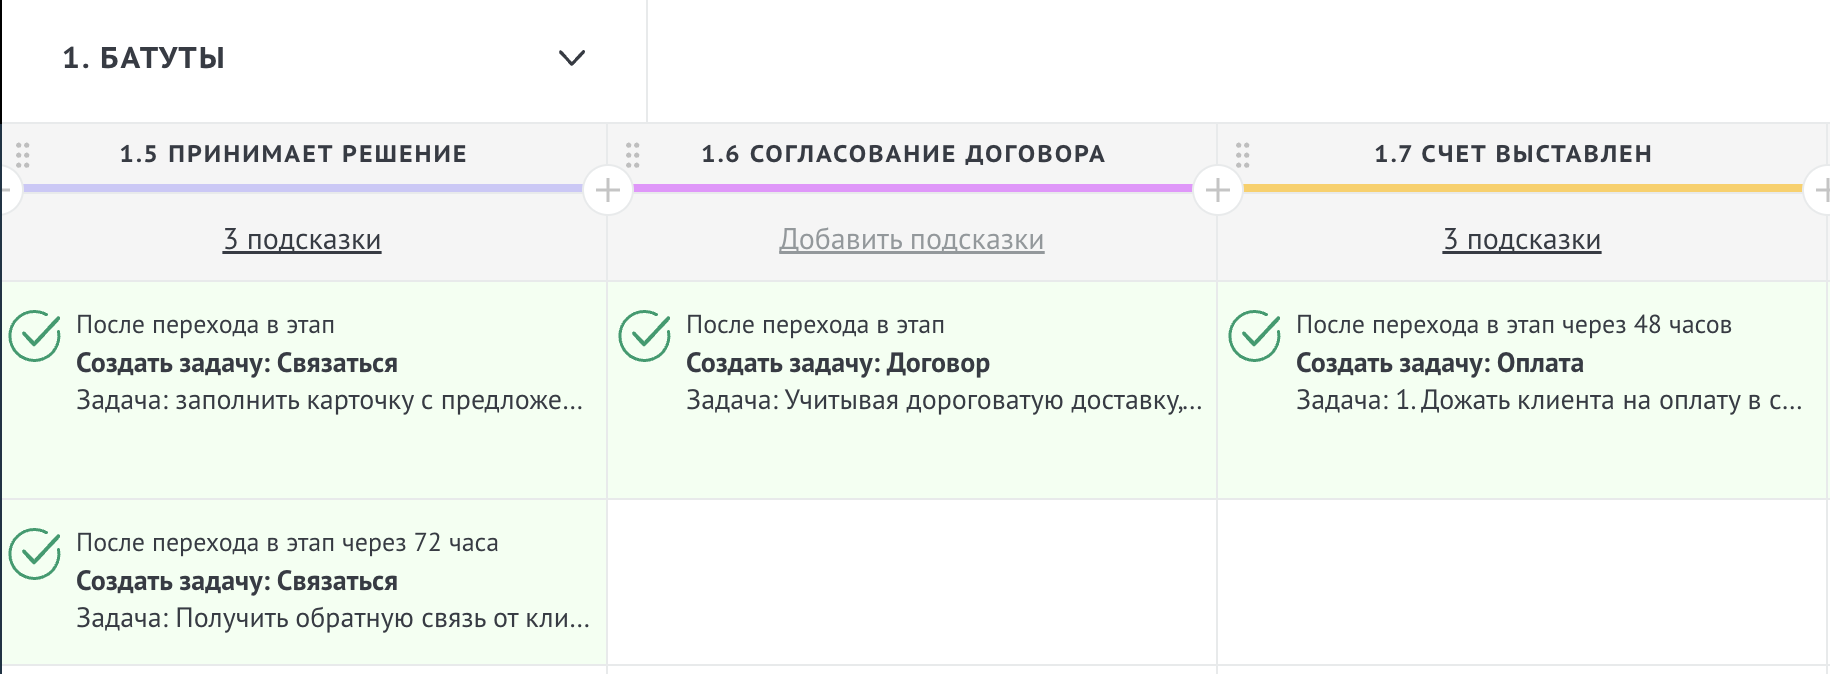
Task: Add stage between Принимает решение and Согласование договора
Action: pos(608,189)
